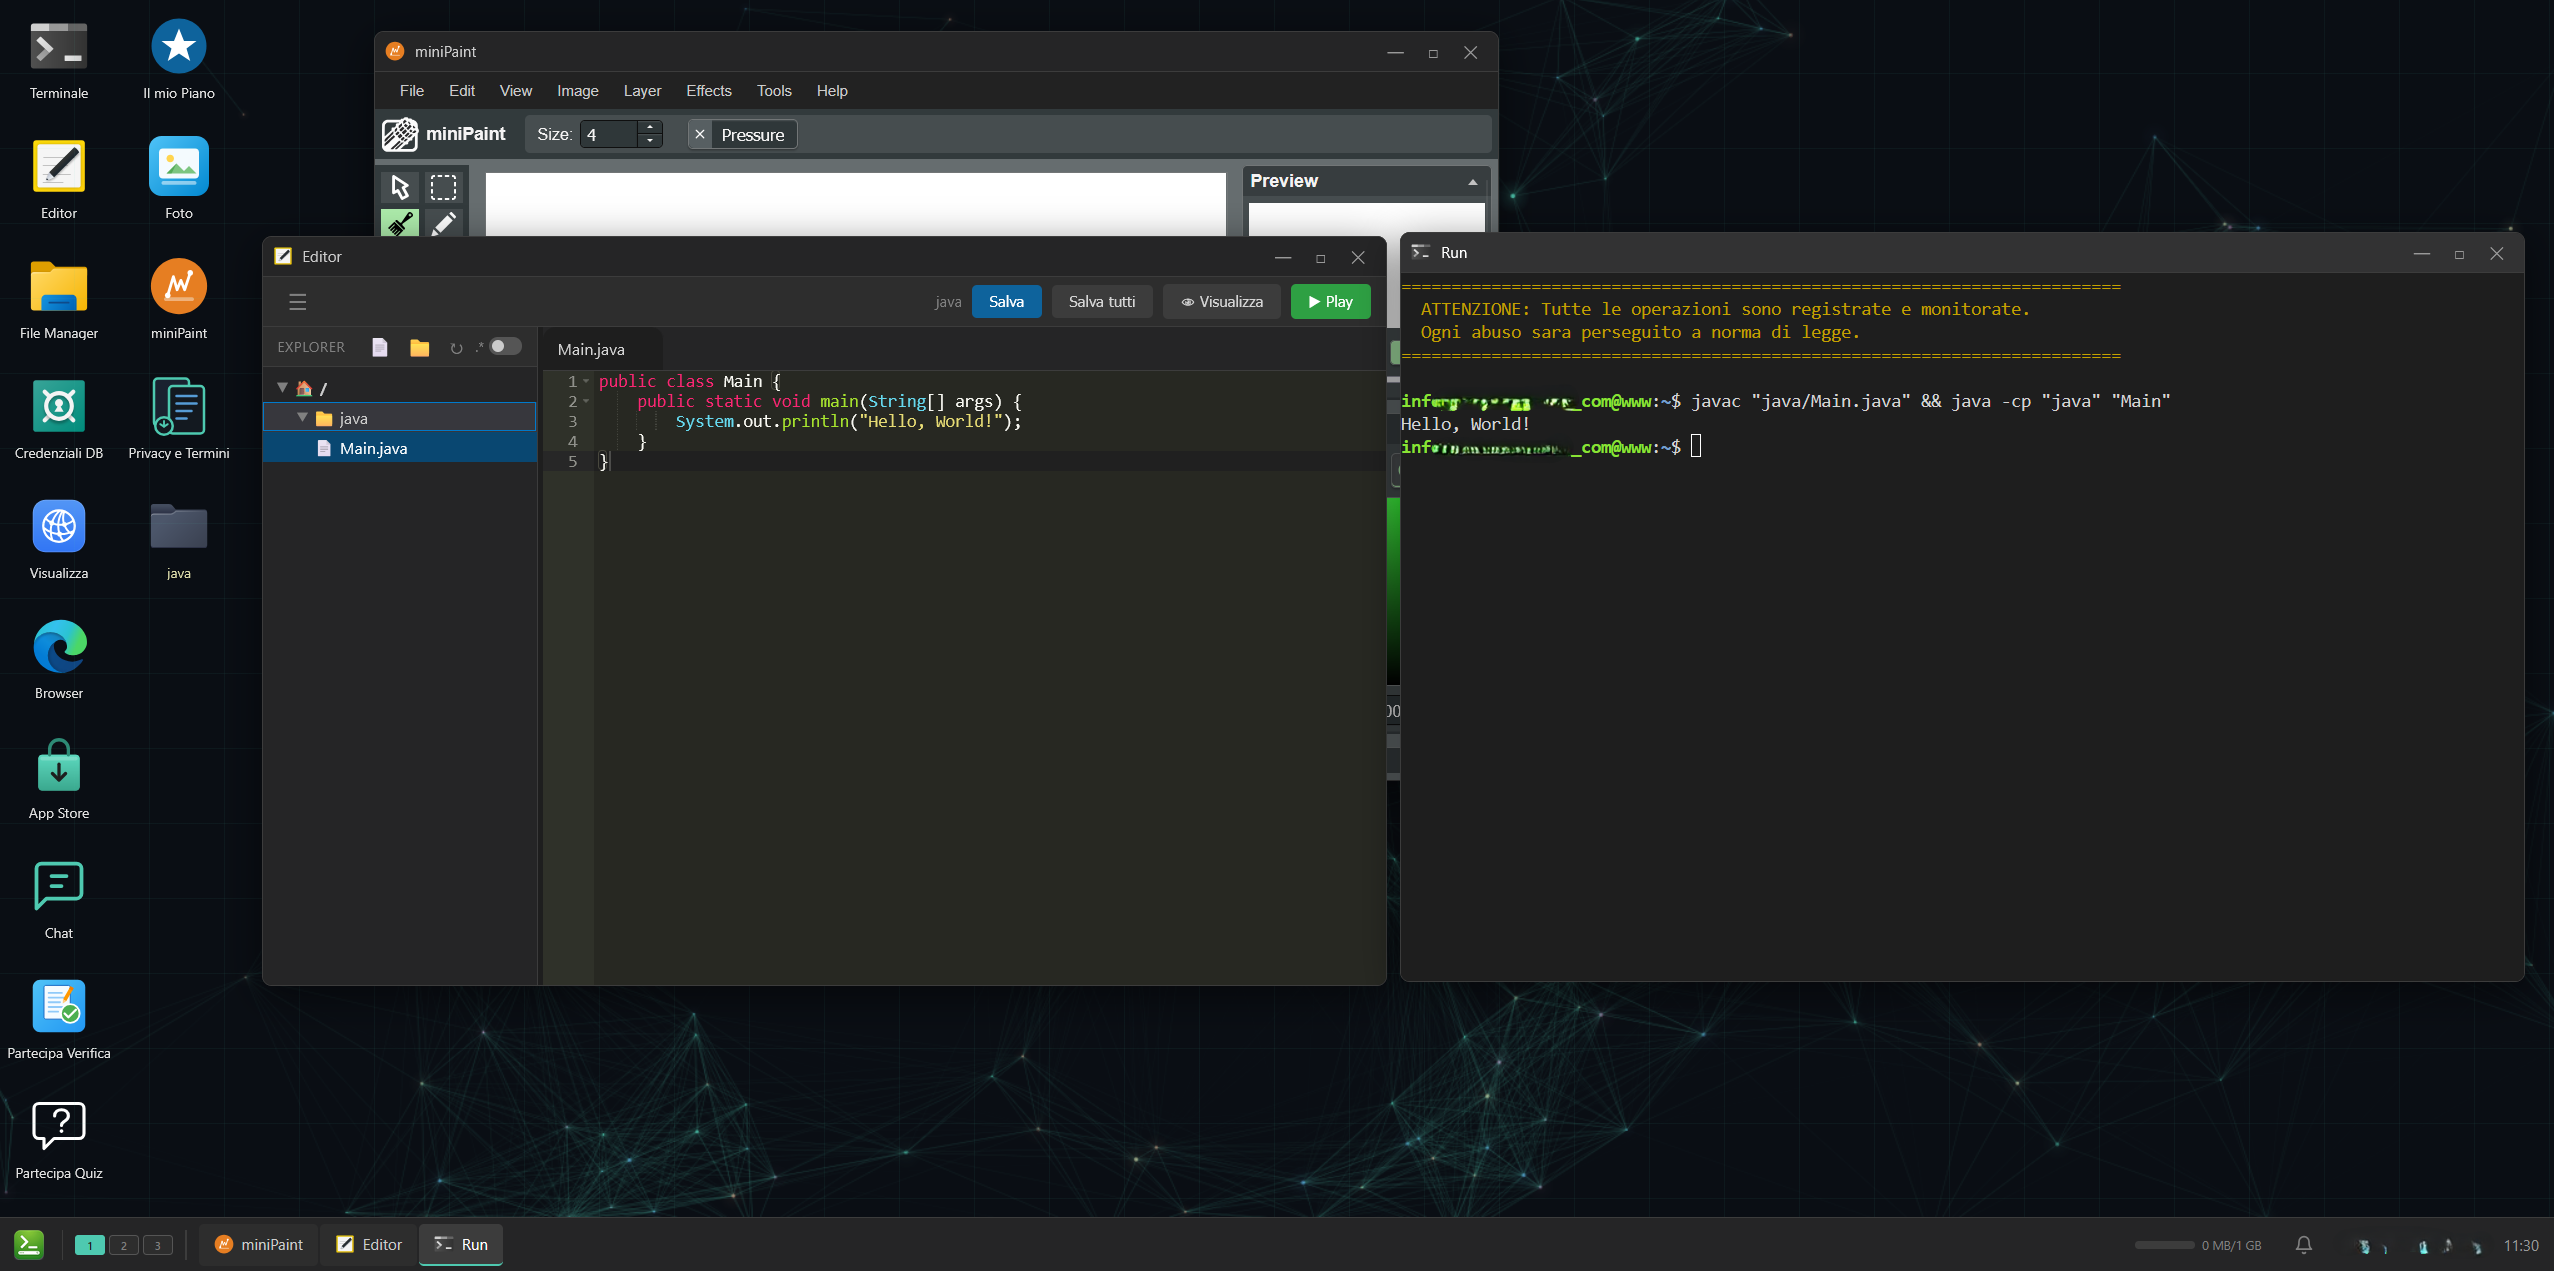Select the brush tool in miniPaint
Image resolution: width=2554 pixels, height=1271 pixels.
pyautogui.click(x=400, y=223)
